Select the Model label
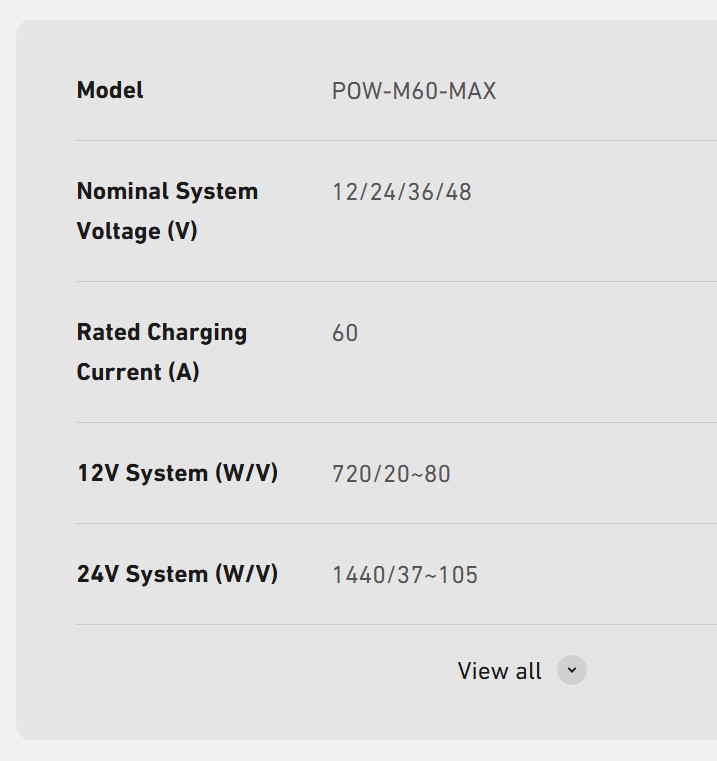The width and height of the screenshot is (717, 761). click(x=110, y=90)
